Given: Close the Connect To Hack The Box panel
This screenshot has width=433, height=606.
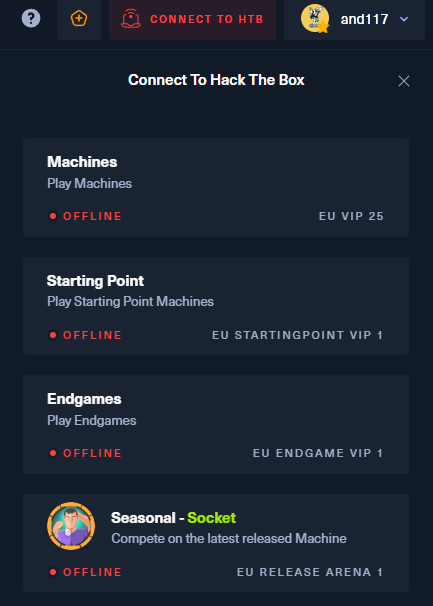Looking at the screenshot, I should (x=404, y=81).
